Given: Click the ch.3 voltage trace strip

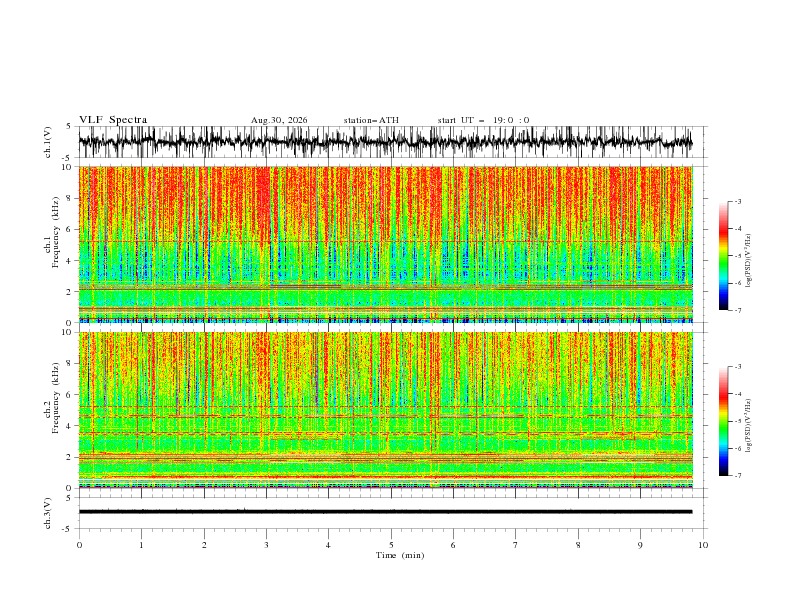Looking at the screenshot, I should (x=385, y=512).
